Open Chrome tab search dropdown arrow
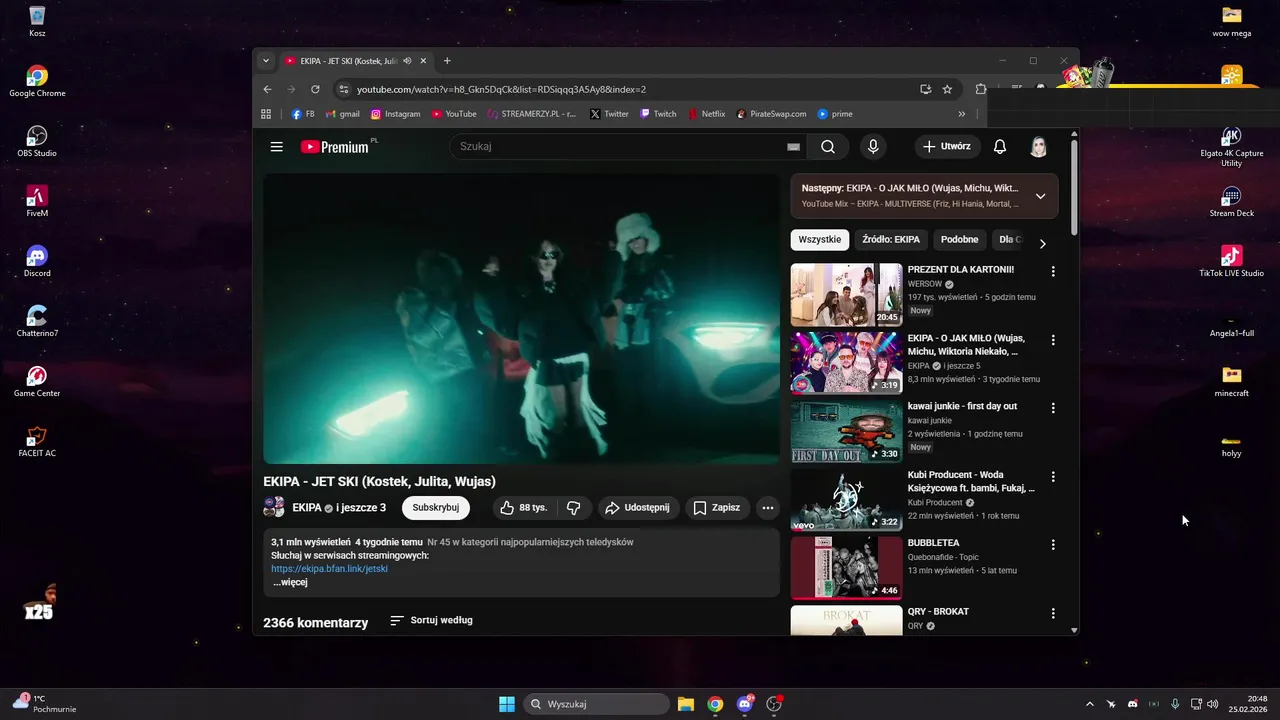The width and height of the screenshot is (1280, 720). 266,61
